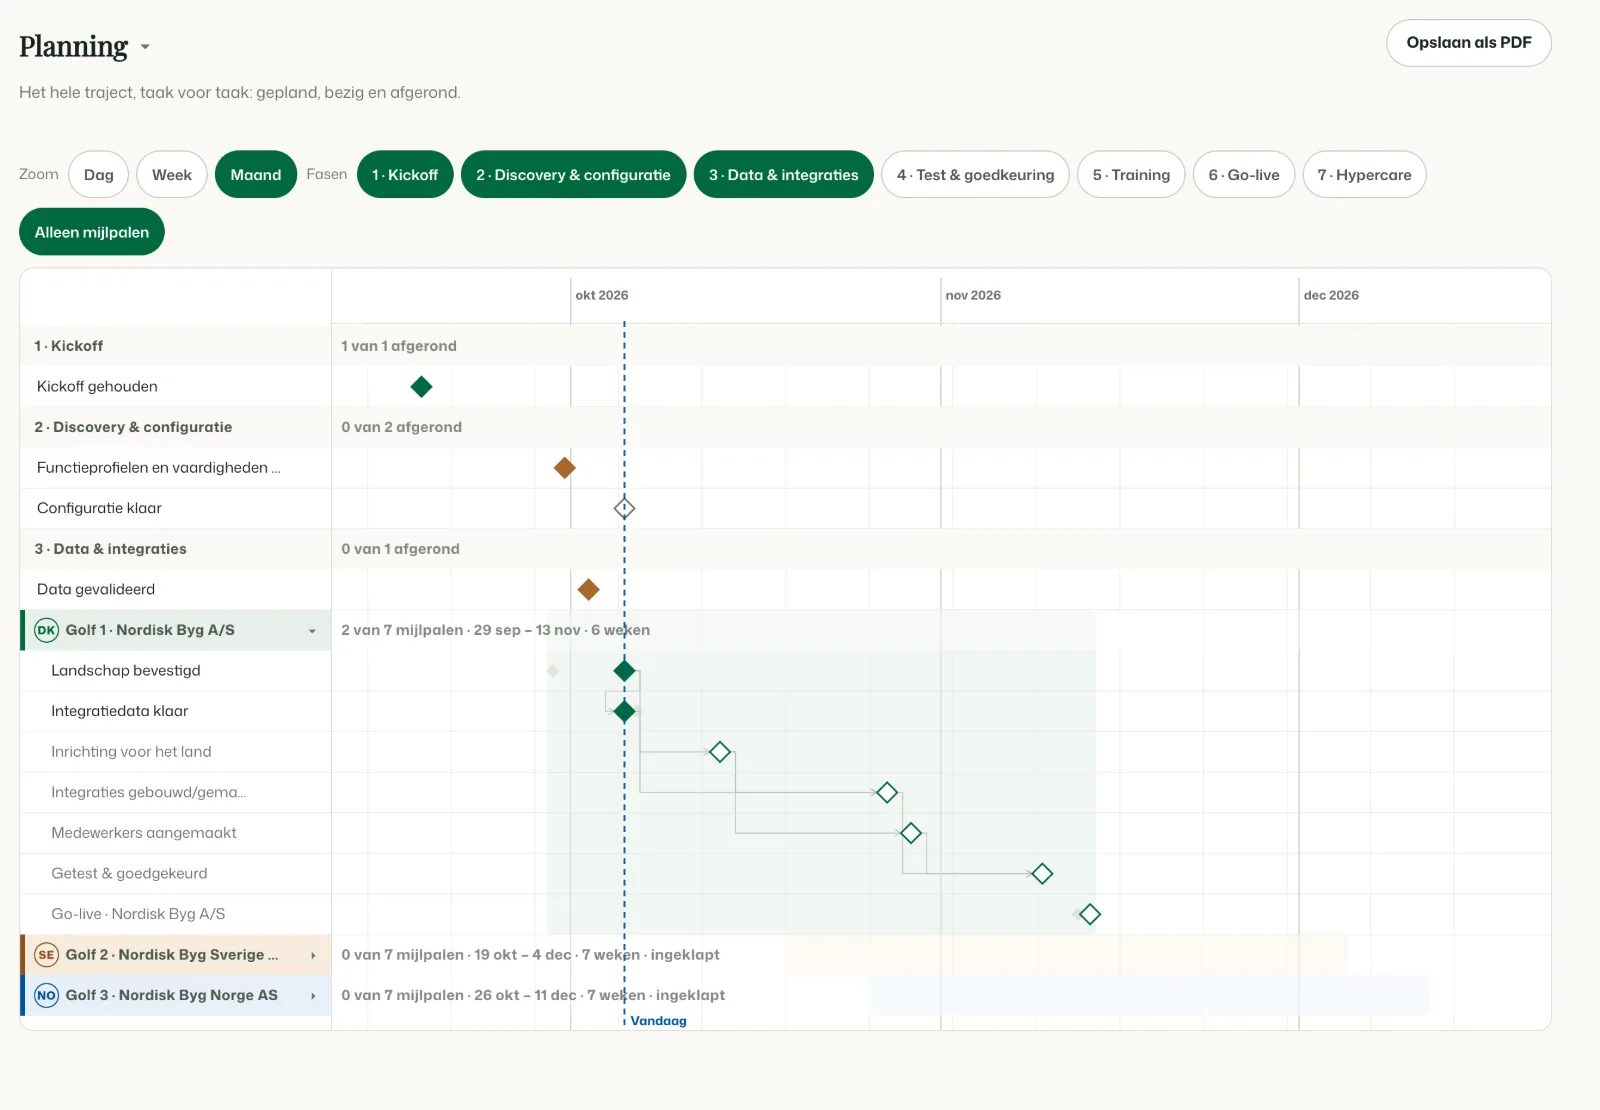Click the dec 2026 month header

(x=1331, y=295)
